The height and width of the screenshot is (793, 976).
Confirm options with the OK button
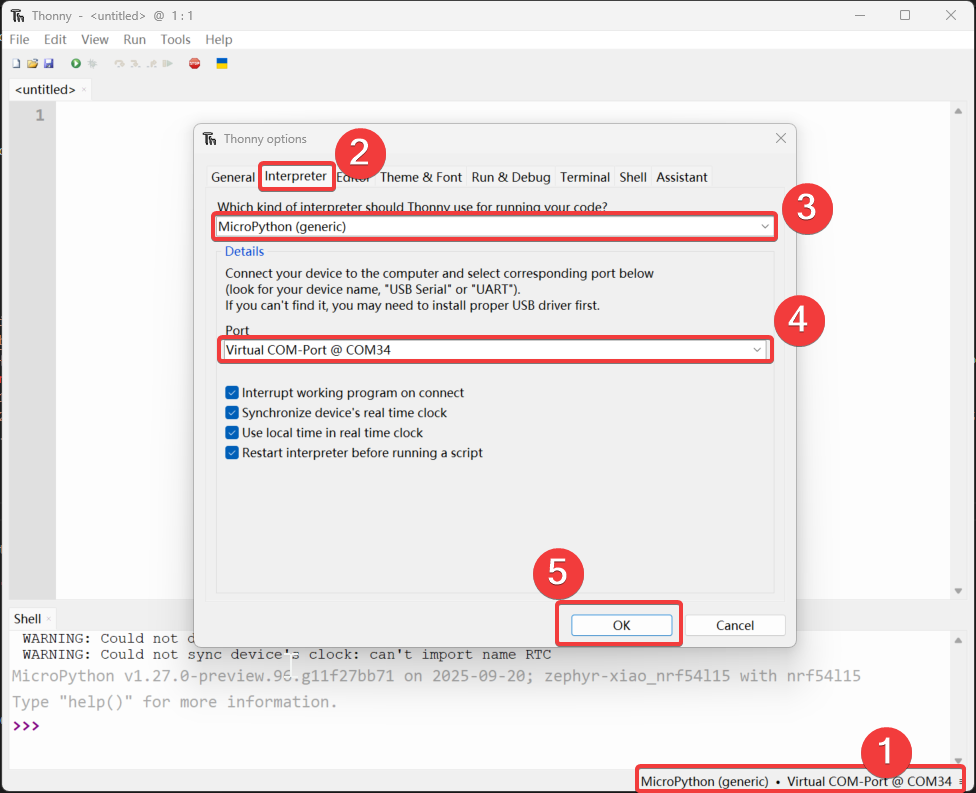pos(622,625)
